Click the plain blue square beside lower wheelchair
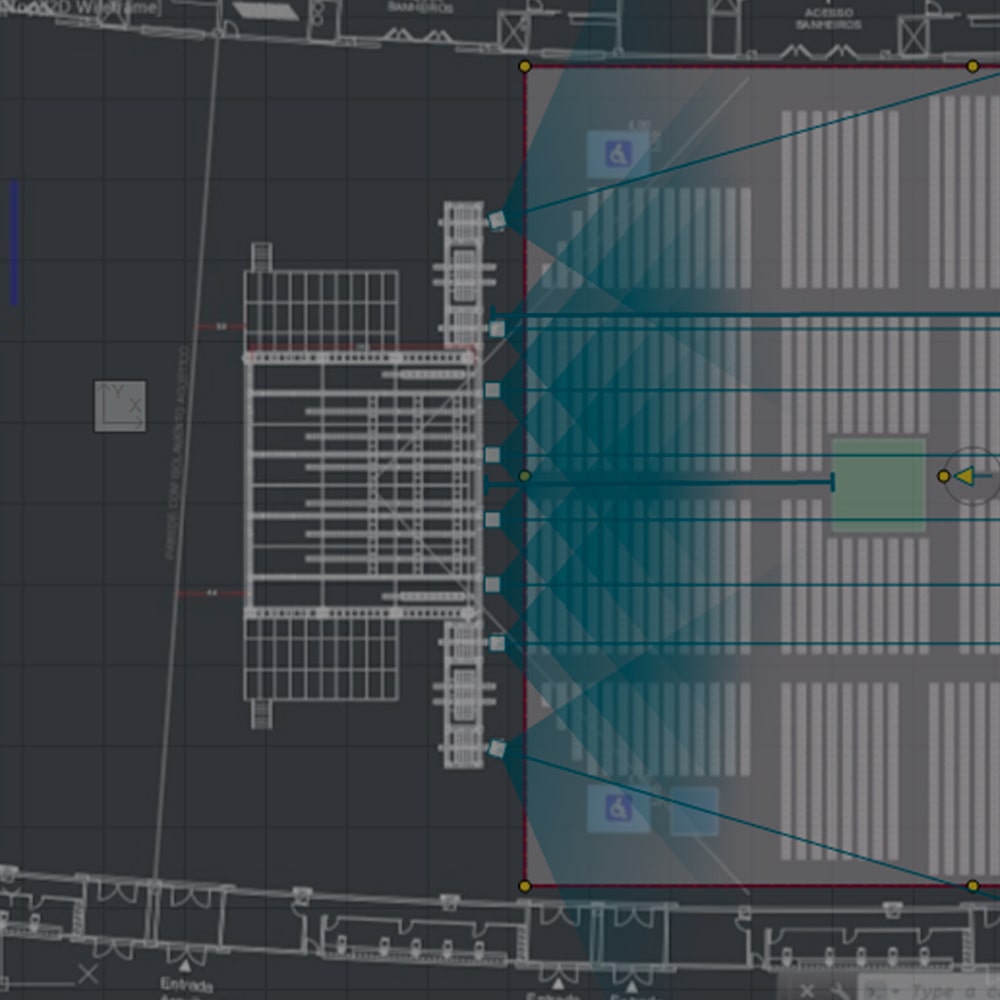The height and width of the screenshot is (1000, 1000). pos(694,811)
